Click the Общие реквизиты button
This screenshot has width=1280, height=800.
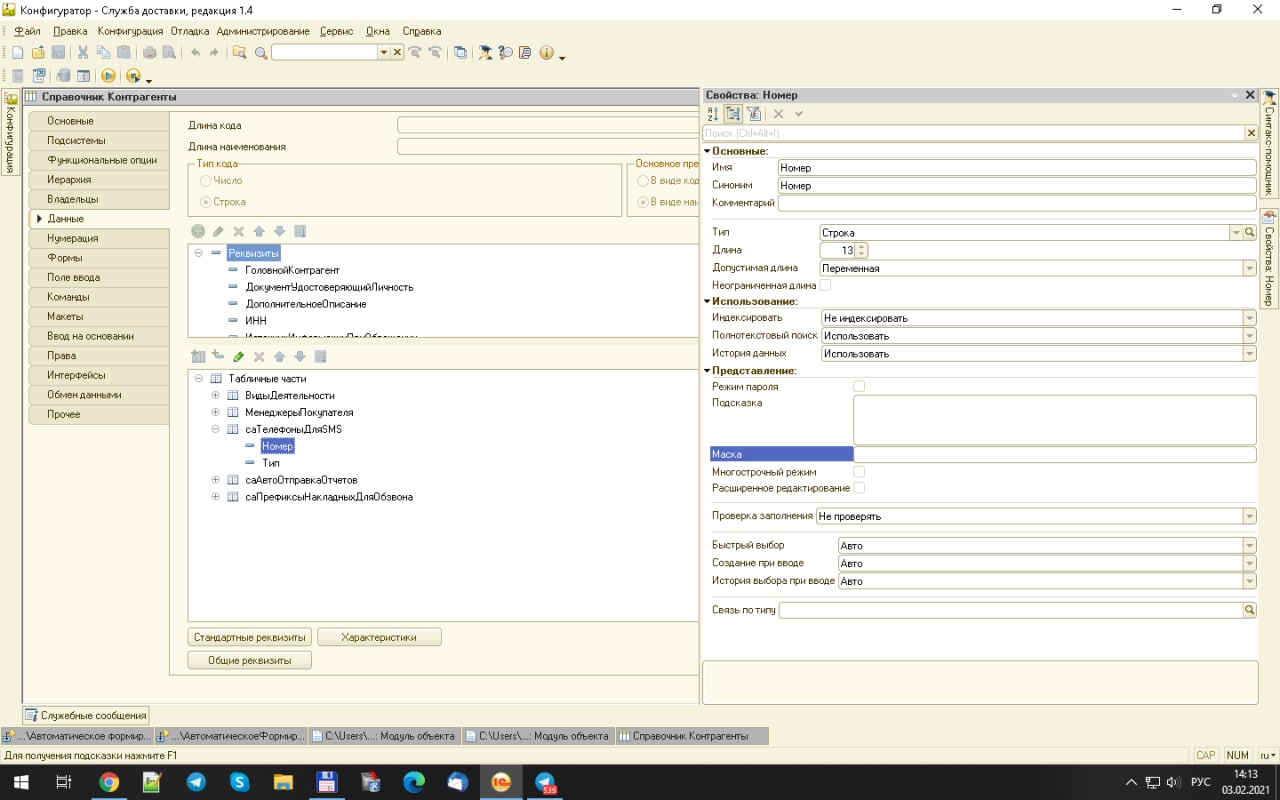[249, 660]
